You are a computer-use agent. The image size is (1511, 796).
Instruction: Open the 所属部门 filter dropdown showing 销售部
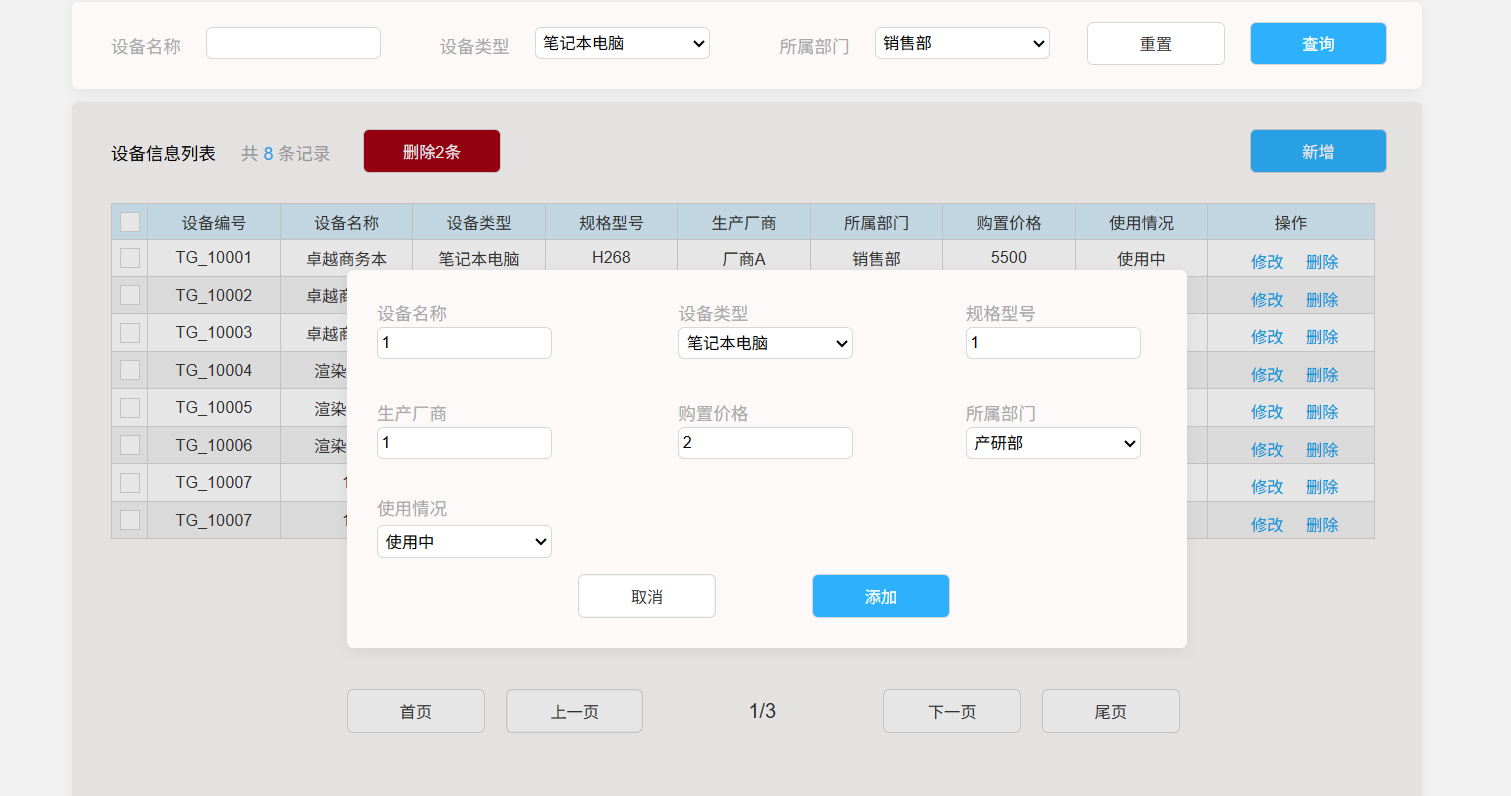(962, 43)
